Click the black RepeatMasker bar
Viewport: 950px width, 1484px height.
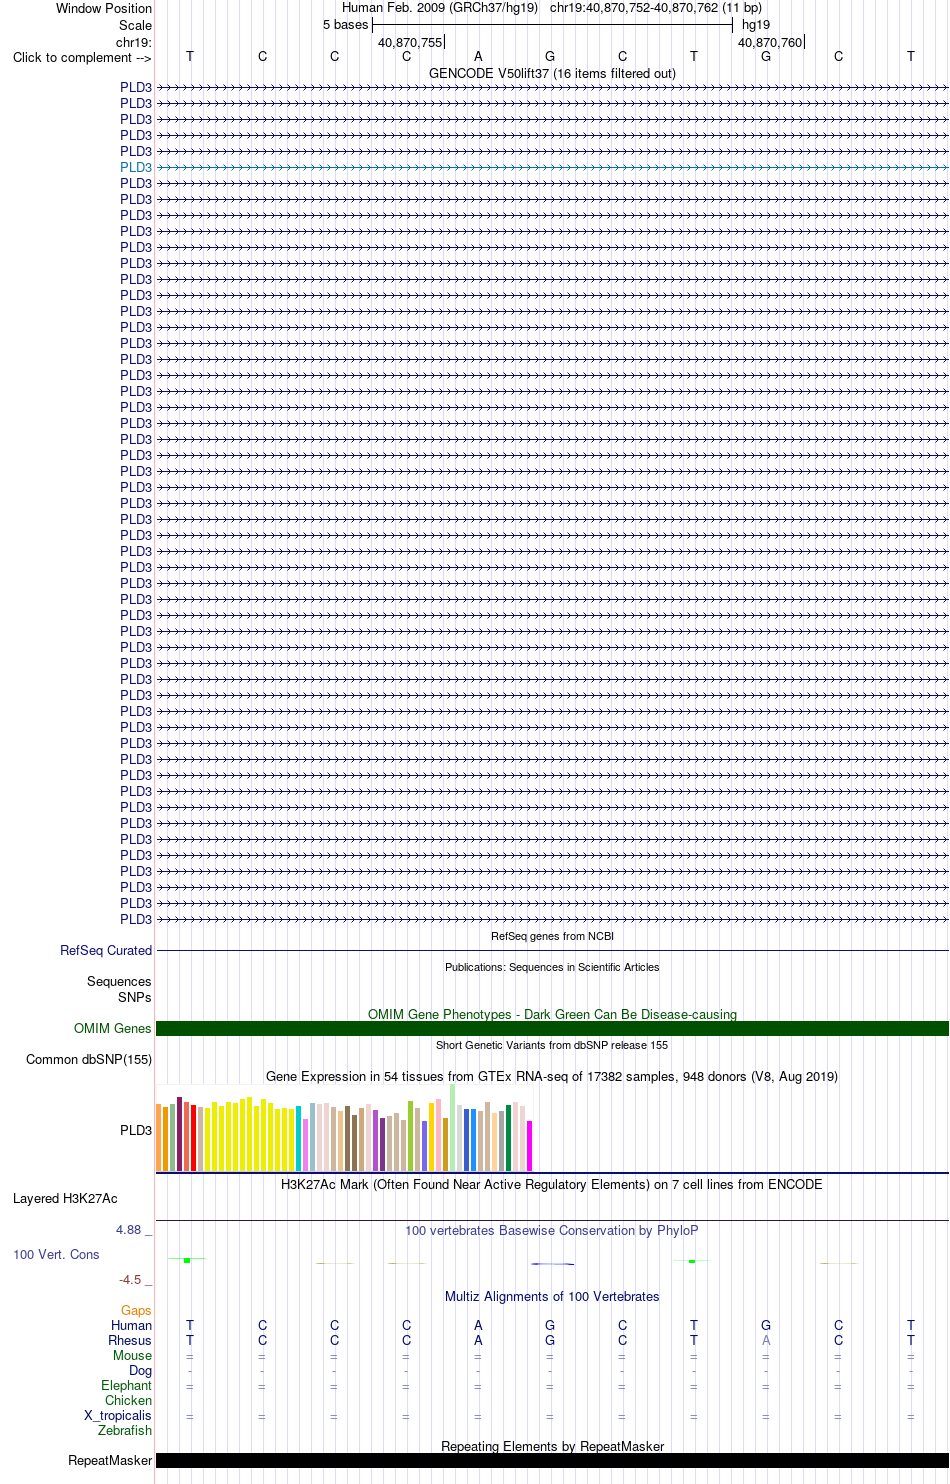[x=552, y=1460]
